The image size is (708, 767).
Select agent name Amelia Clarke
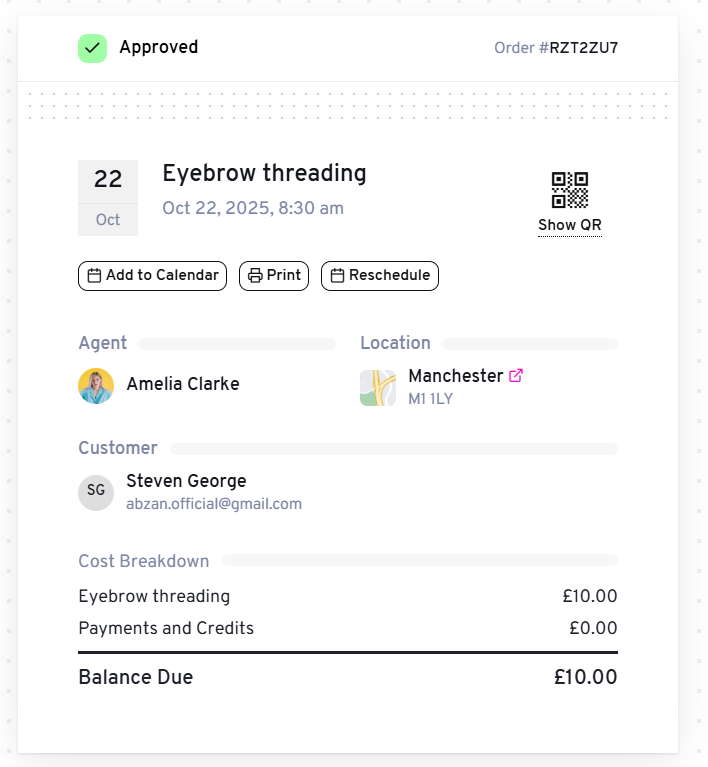click(x=183, y=384)
